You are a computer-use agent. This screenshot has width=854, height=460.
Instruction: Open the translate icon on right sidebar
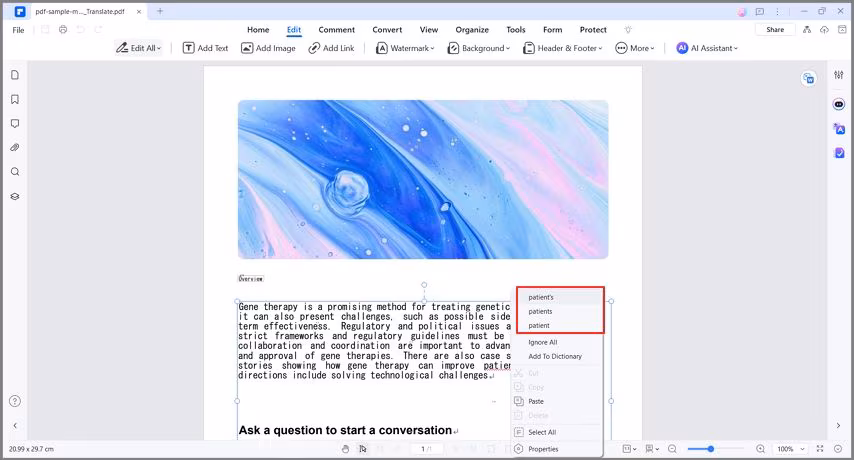tap(839, 129)
